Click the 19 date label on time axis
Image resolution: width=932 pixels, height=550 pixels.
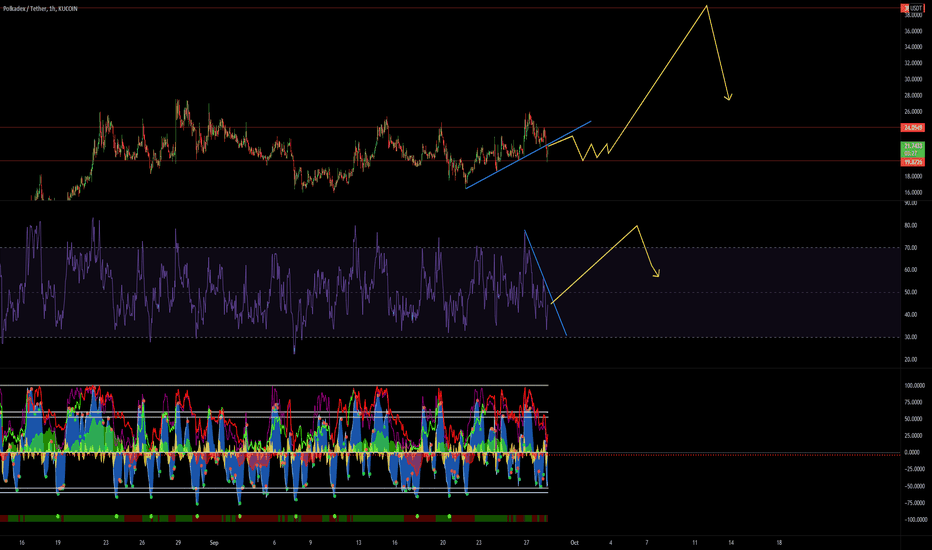tap(58, 542)
